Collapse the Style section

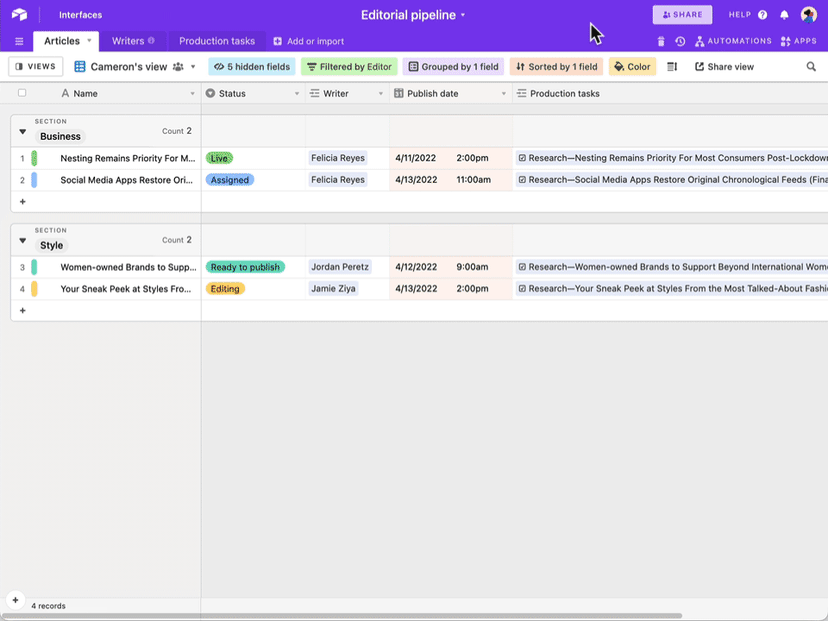click(x=22, y=239)
